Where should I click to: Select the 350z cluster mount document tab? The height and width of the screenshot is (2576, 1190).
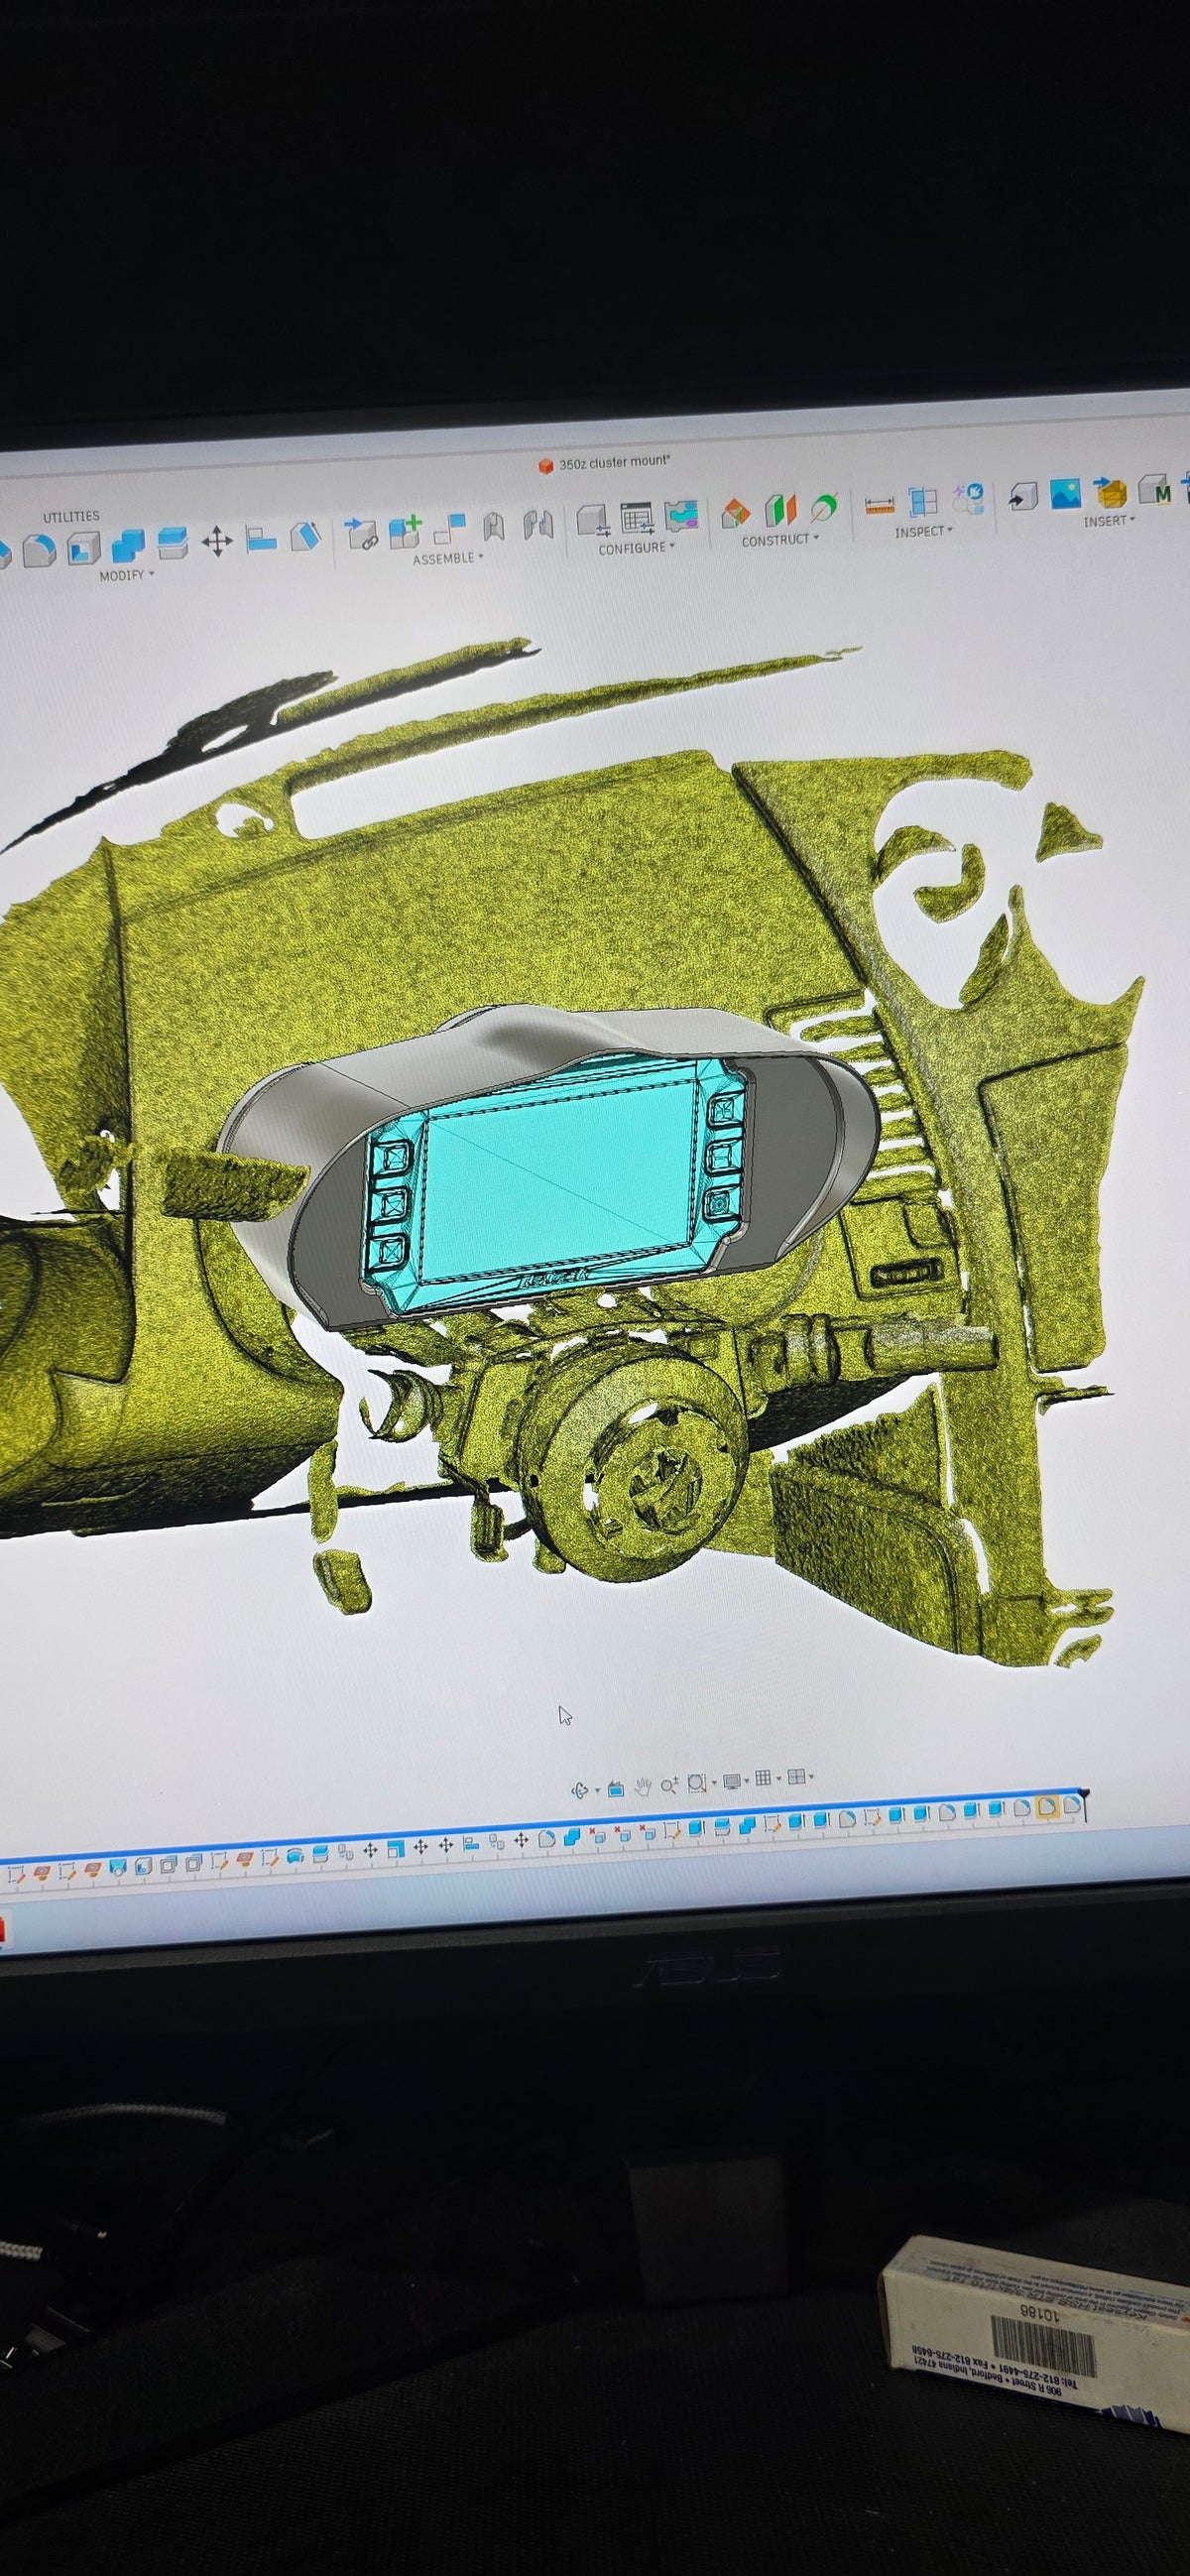coord(605,463)
